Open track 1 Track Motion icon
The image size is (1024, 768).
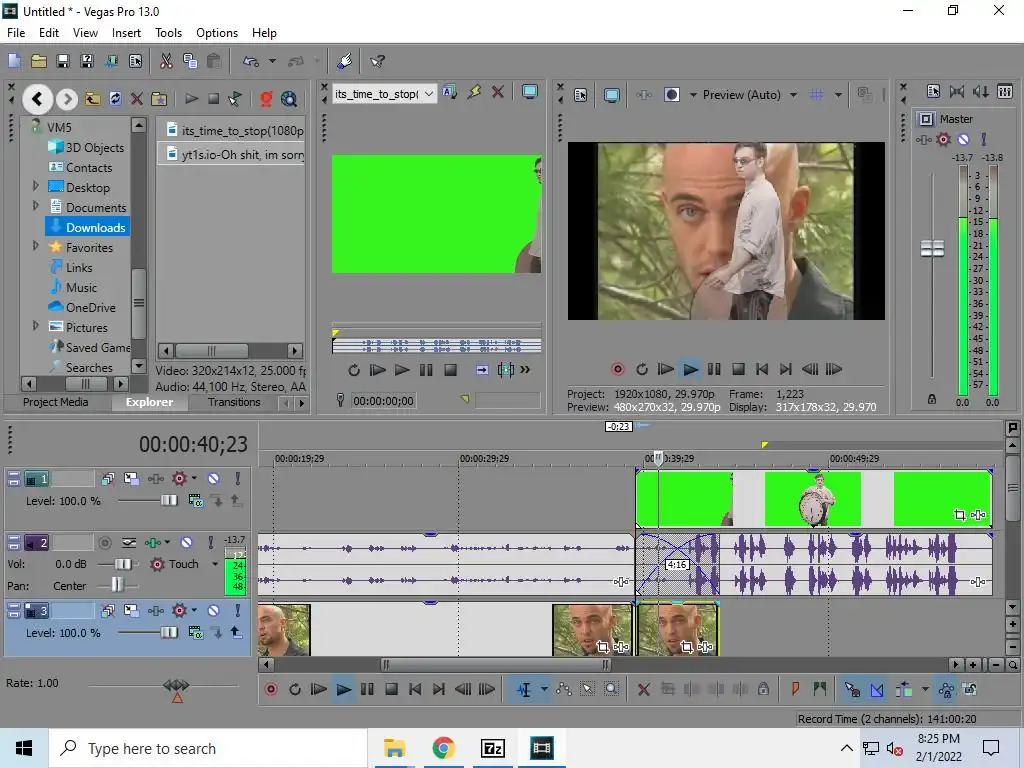click(x=131, y=479)
